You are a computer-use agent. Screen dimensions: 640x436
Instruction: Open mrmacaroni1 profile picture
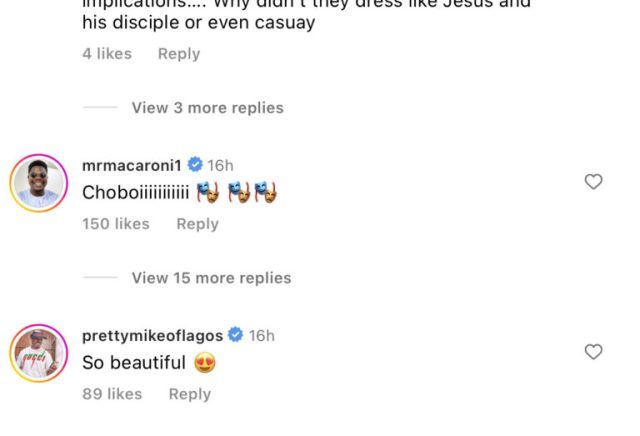[x=38, y=183]
